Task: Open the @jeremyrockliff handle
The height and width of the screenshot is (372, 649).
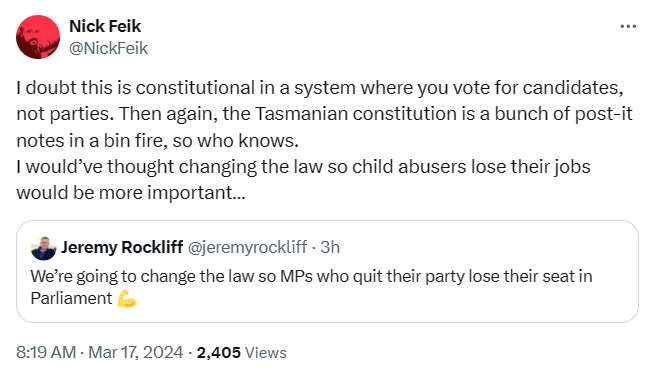Action: [248, 247]
